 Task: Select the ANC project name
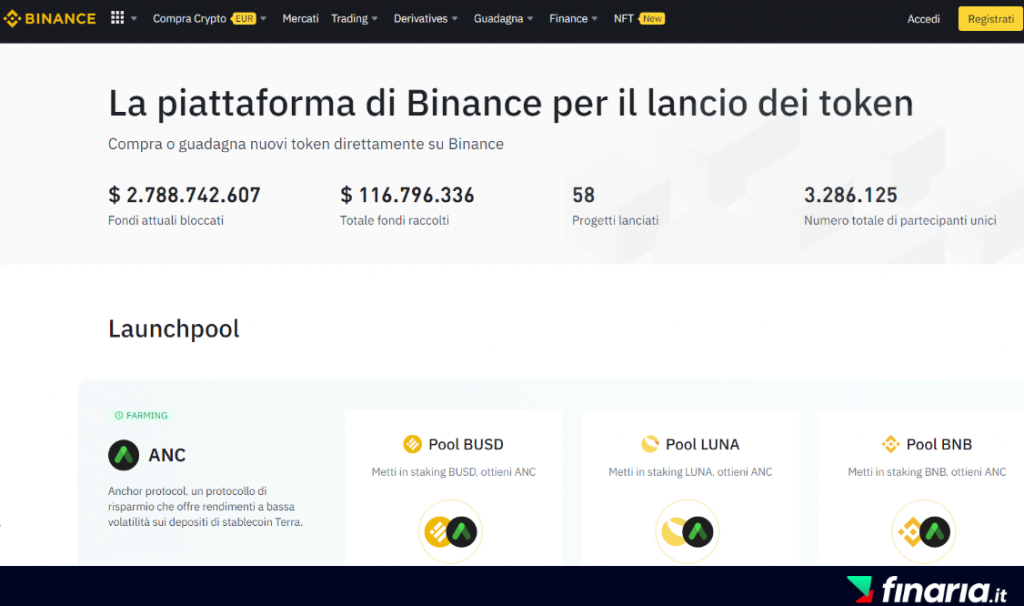coord(167,454)
